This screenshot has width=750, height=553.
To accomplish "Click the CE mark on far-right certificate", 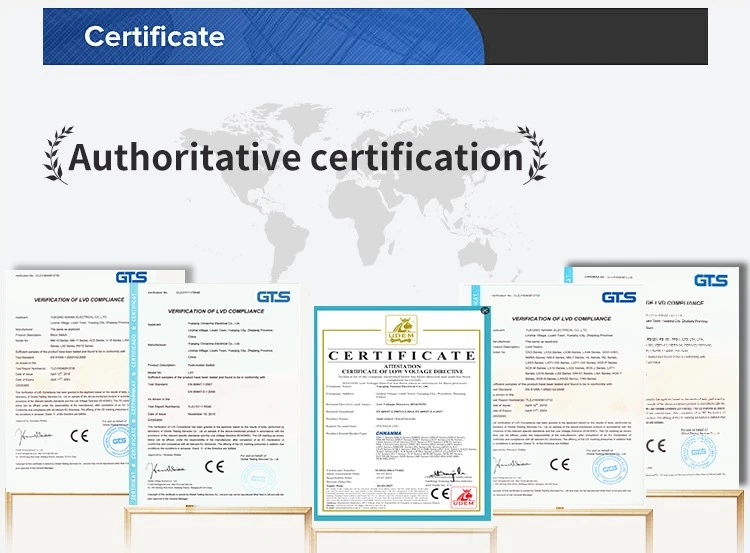I will pyautogui.click(x=656, y=446).
